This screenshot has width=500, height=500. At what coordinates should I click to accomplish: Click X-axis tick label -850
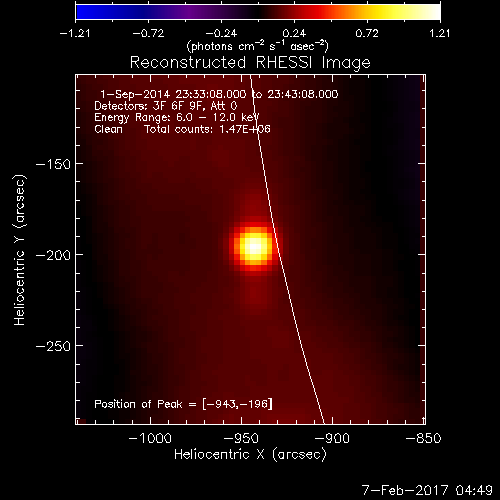click(423, 438)
